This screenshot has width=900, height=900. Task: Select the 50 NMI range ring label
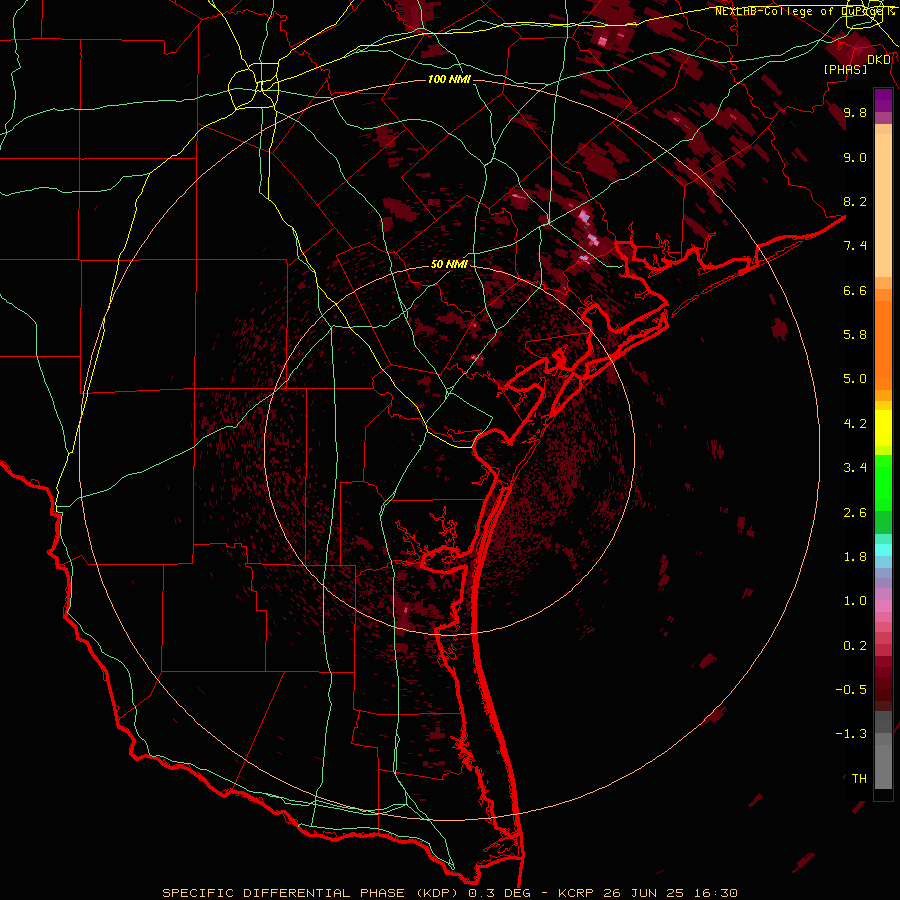pyautogui.click(x=449, y=264)
